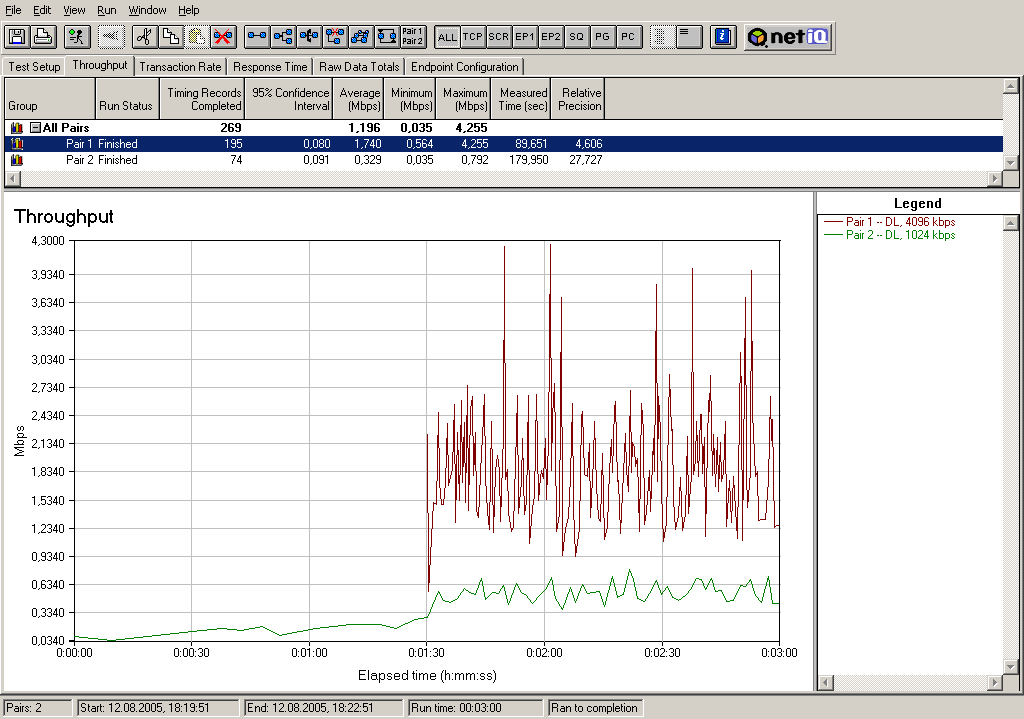This screenshot has width=1024, height=719.
Task: Start the test with Run icon
Action: click(x=77, y=37)
